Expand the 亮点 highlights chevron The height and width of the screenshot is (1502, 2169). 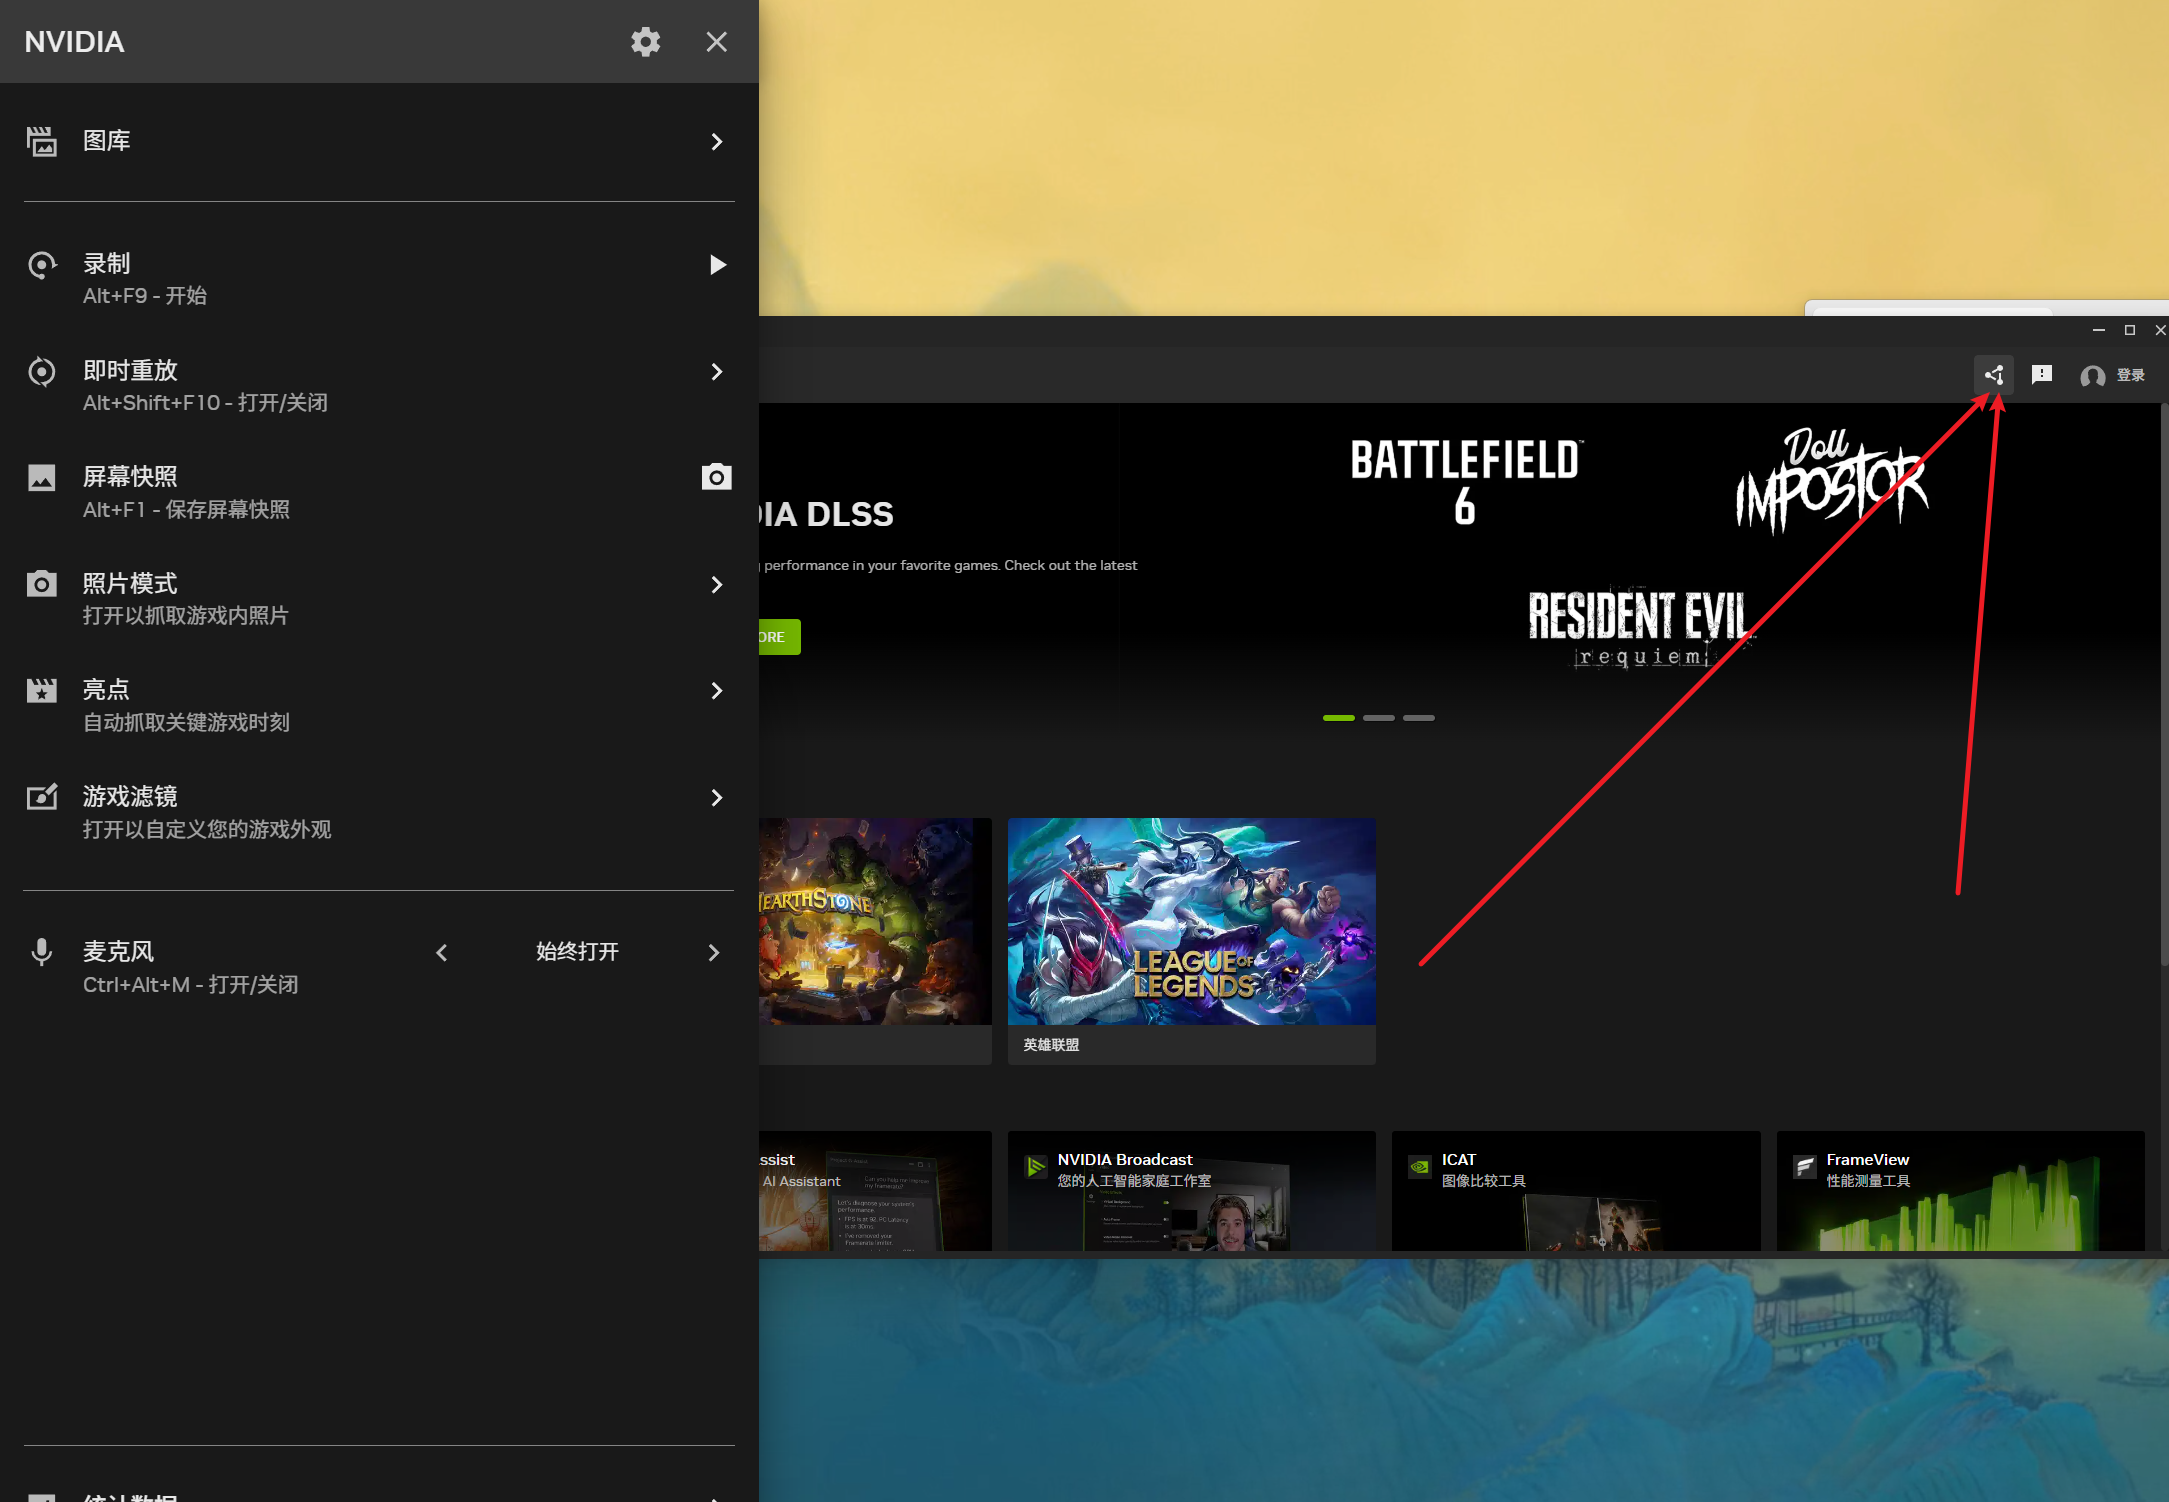[x=716, y=691]
